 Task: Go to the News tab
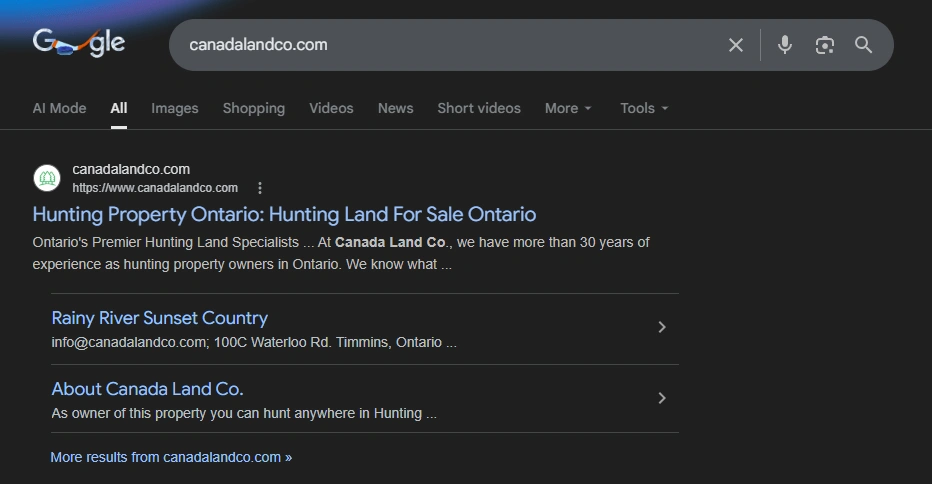pos(395,108)
